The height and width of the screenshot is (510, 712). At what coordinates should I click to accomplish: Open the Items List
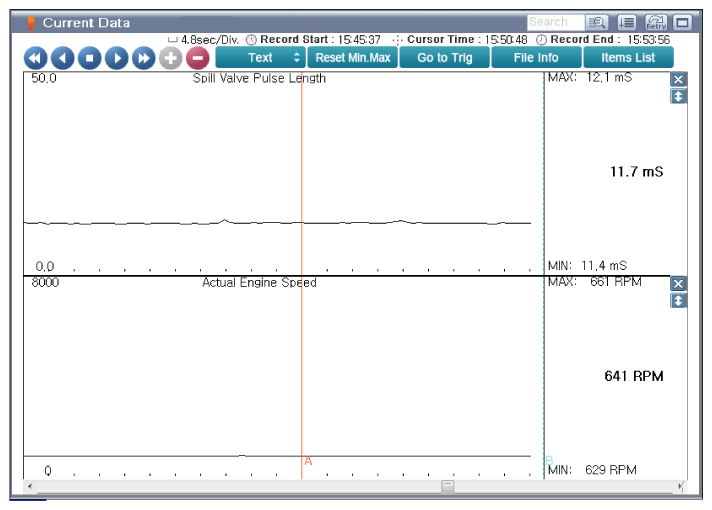click(628, 58)
